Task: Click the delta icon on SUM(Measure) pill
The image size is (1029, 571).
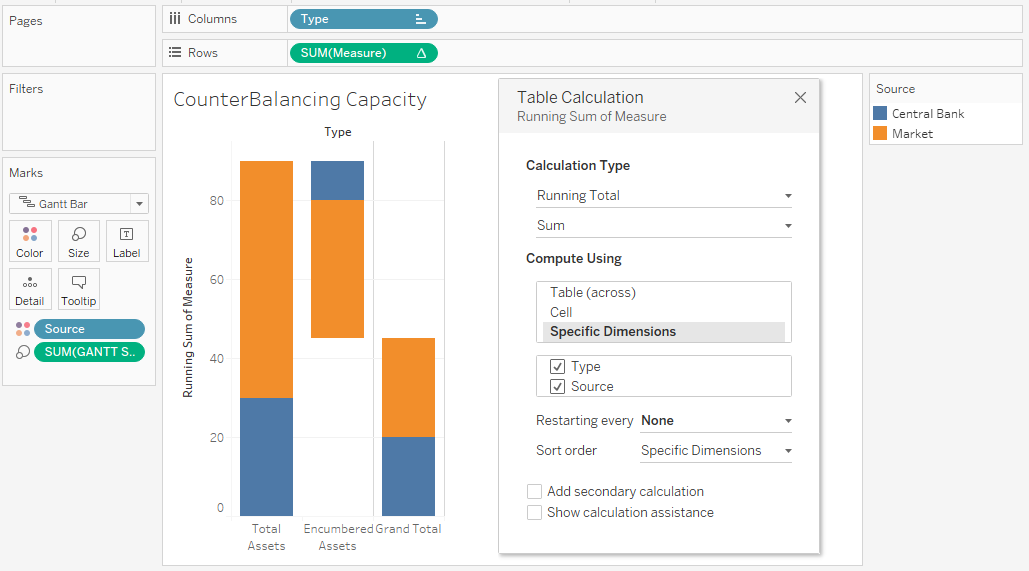Action: (421, 53)
